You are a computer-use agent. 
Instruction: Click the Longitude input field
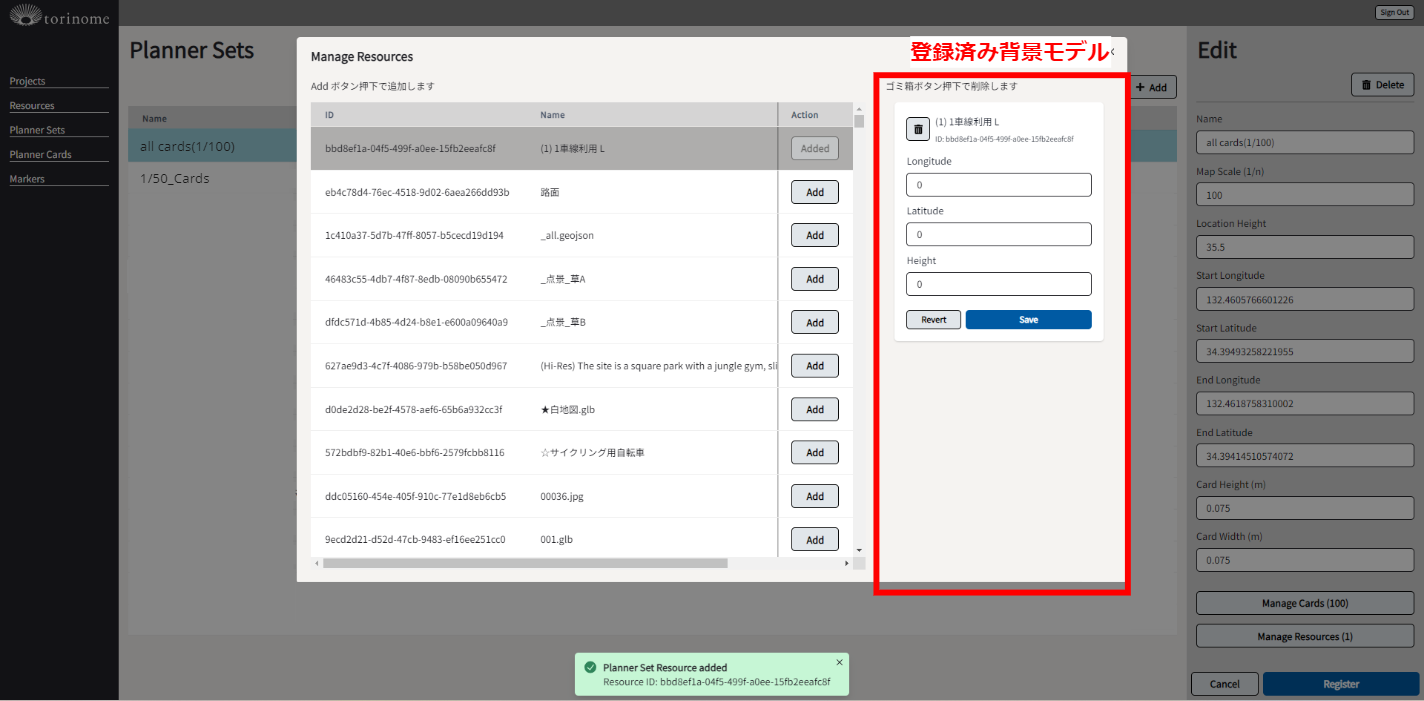(998, 185)
